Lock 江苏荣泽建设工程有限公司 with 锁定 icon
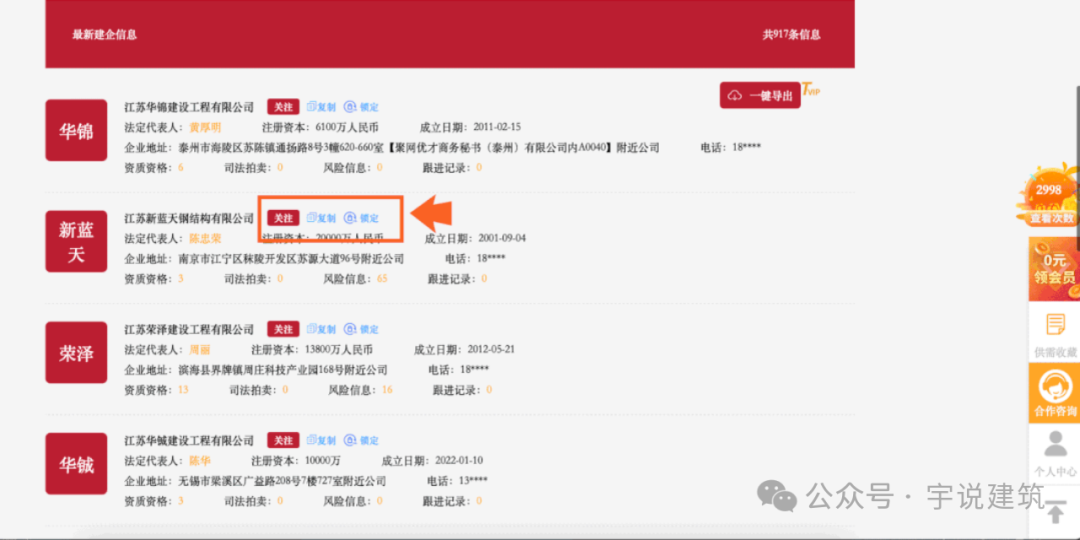The image size is (1080, 540). 361,329
